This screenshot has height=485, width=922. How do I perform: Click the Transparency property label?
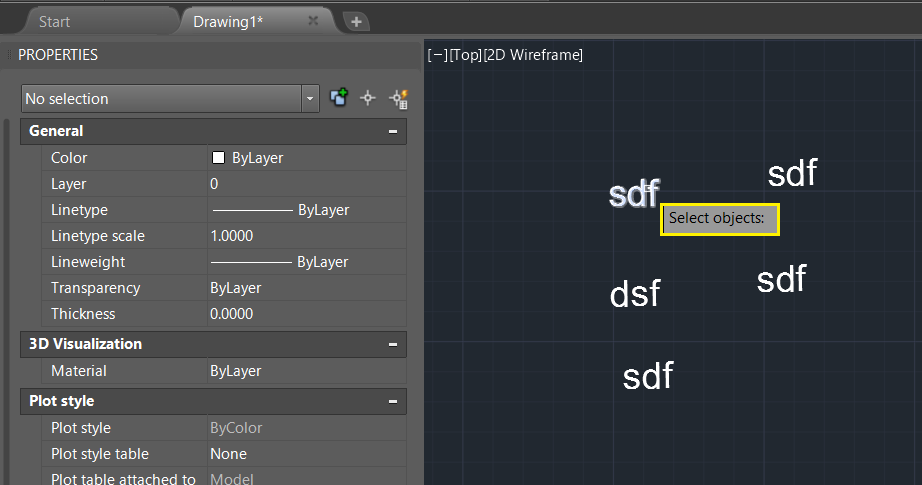(95, 287)
